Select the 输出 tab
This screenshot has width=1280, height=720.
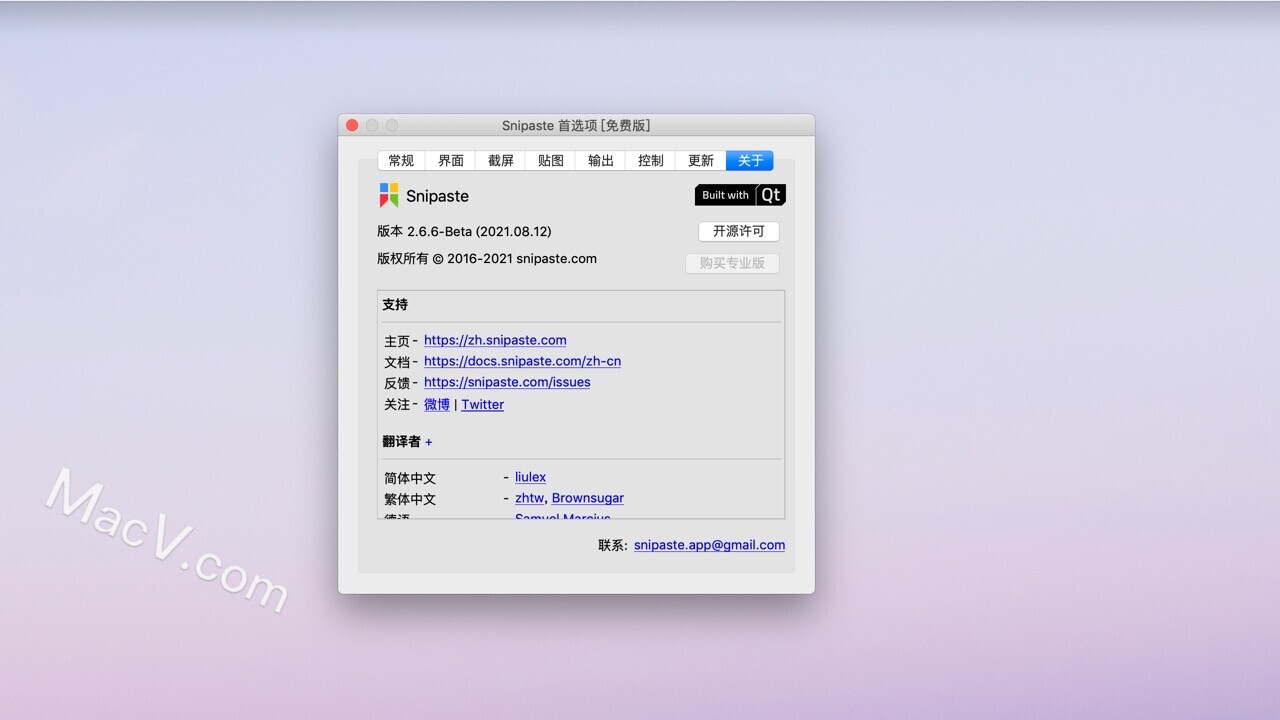pos(600,160)
